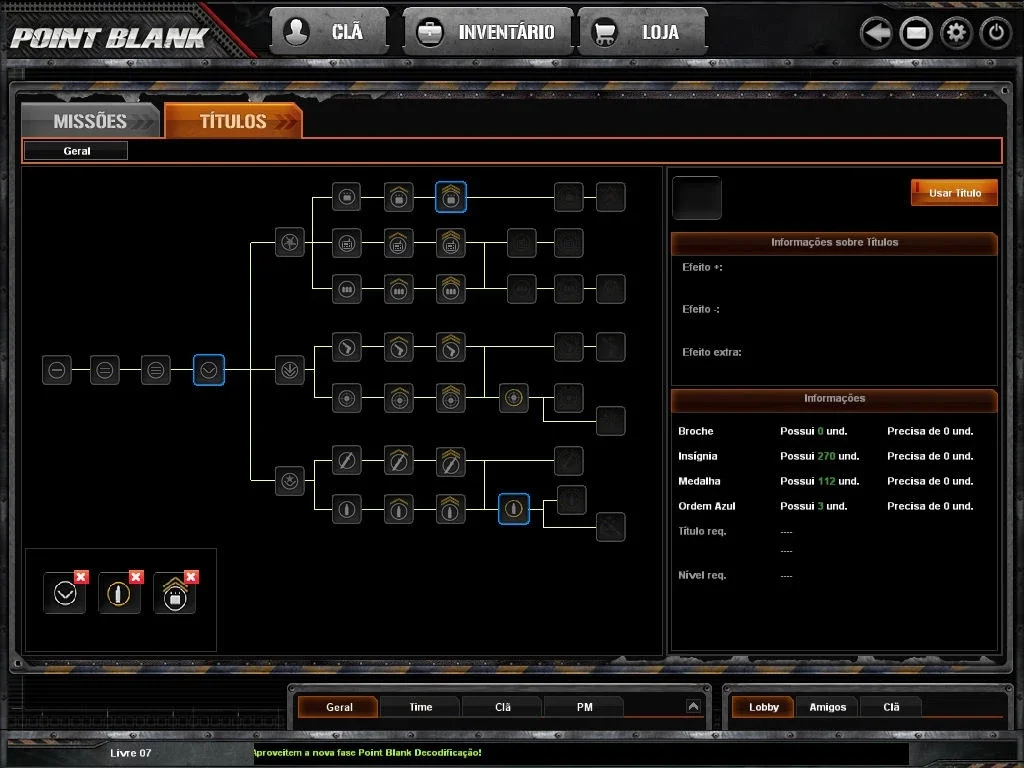
Task: Select the Lobby player list tab
Action: coord(763,707)
